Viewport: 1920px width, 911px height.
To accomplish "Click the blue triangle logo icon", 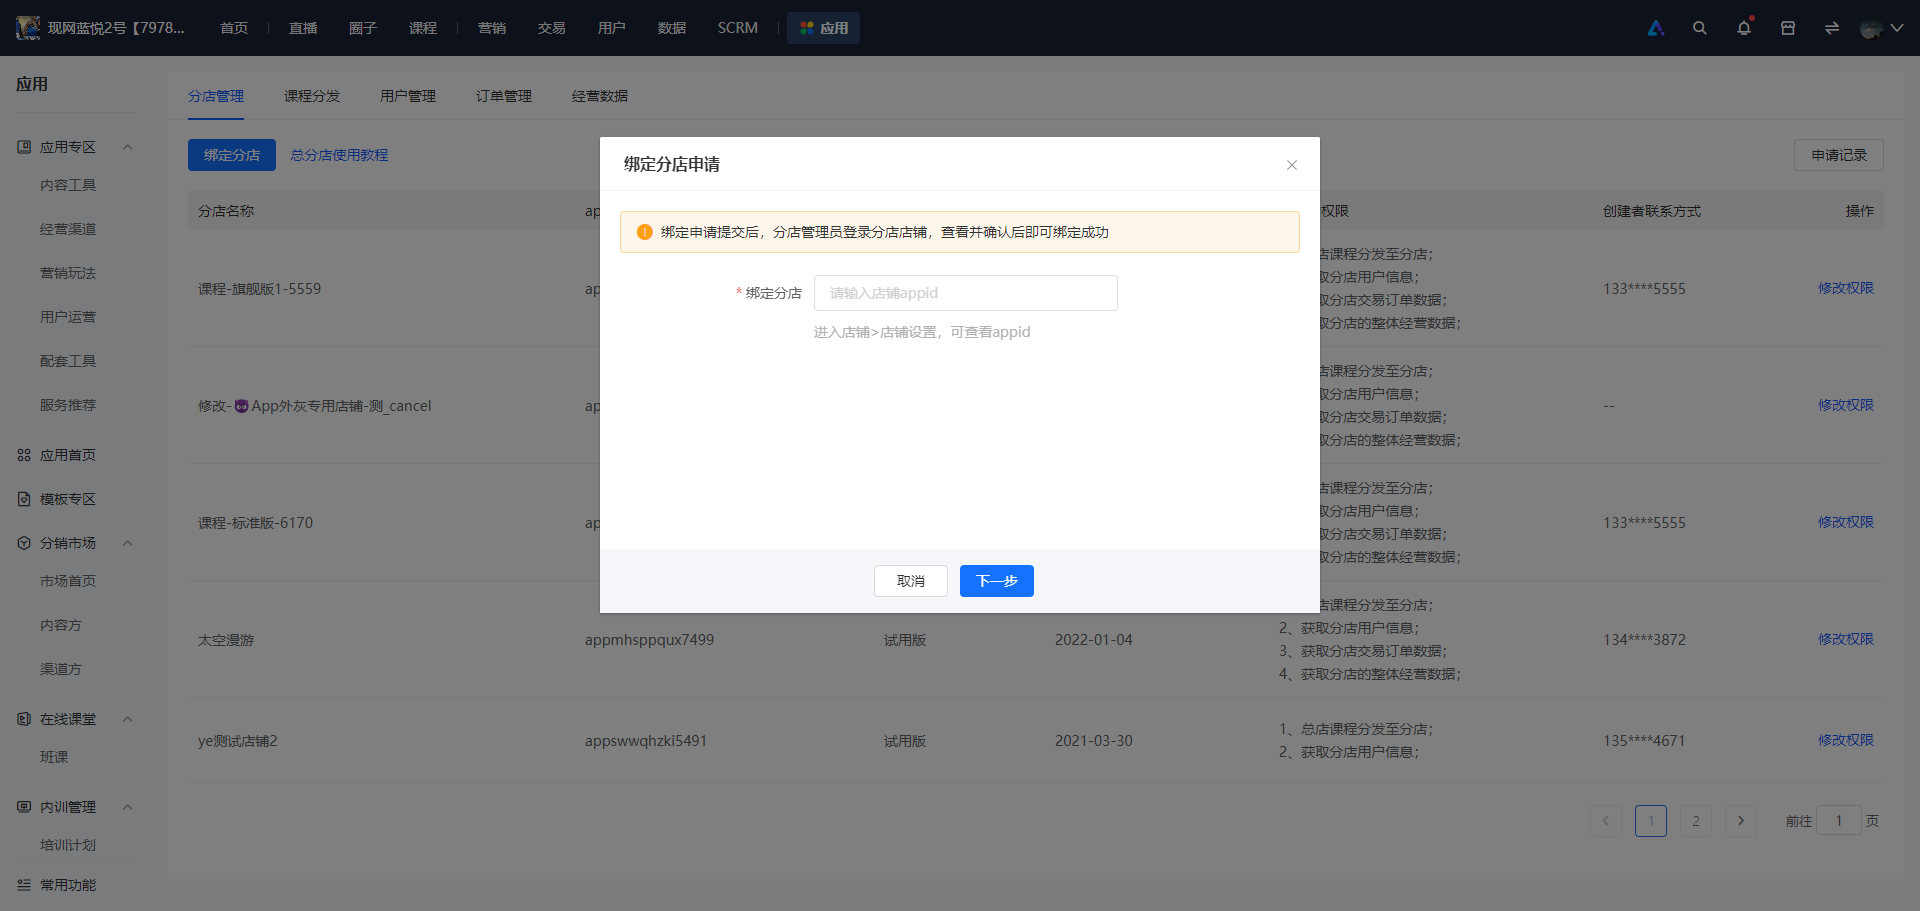I will point(1656,28).
